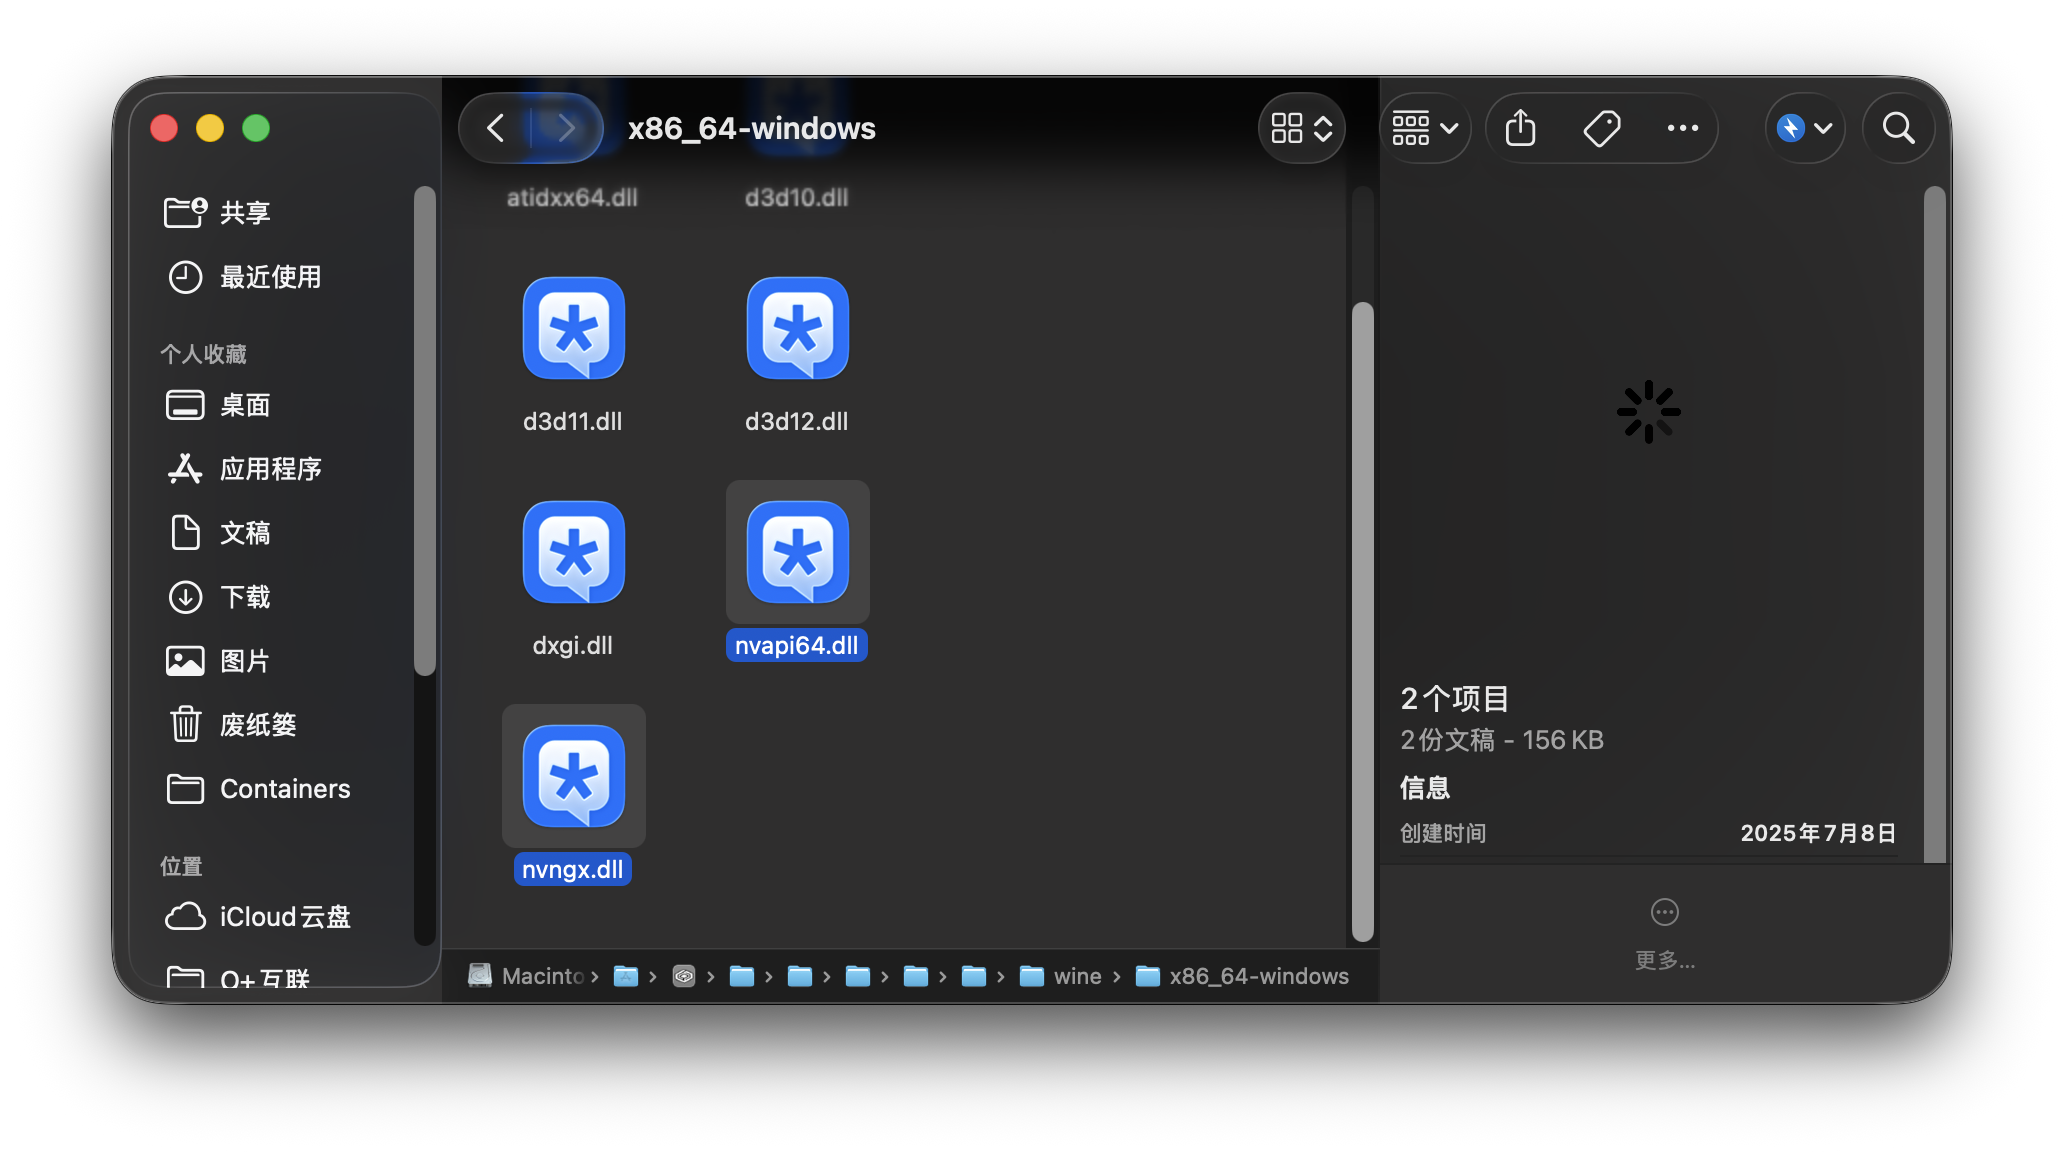Click the picture icon beside 图片
Image resolution: width=2064 pixels, height=1152 pixels.
click(185, 660)
